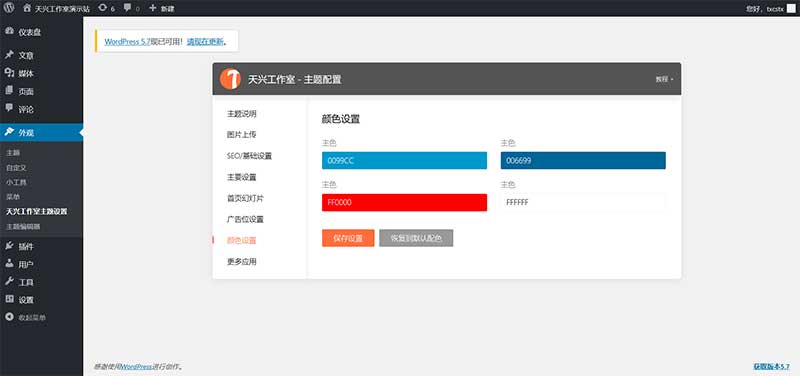Open 主题编辑器 submenu item
The image size is (800, 376).
pos(23,227)
